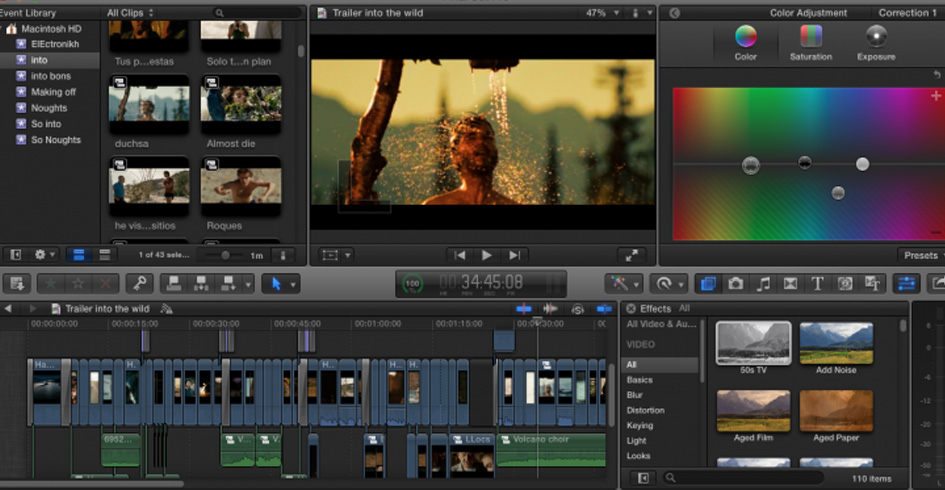Reject the clip using the red X
This screenshot has height=490, width=945.
[x=105, y=283]
